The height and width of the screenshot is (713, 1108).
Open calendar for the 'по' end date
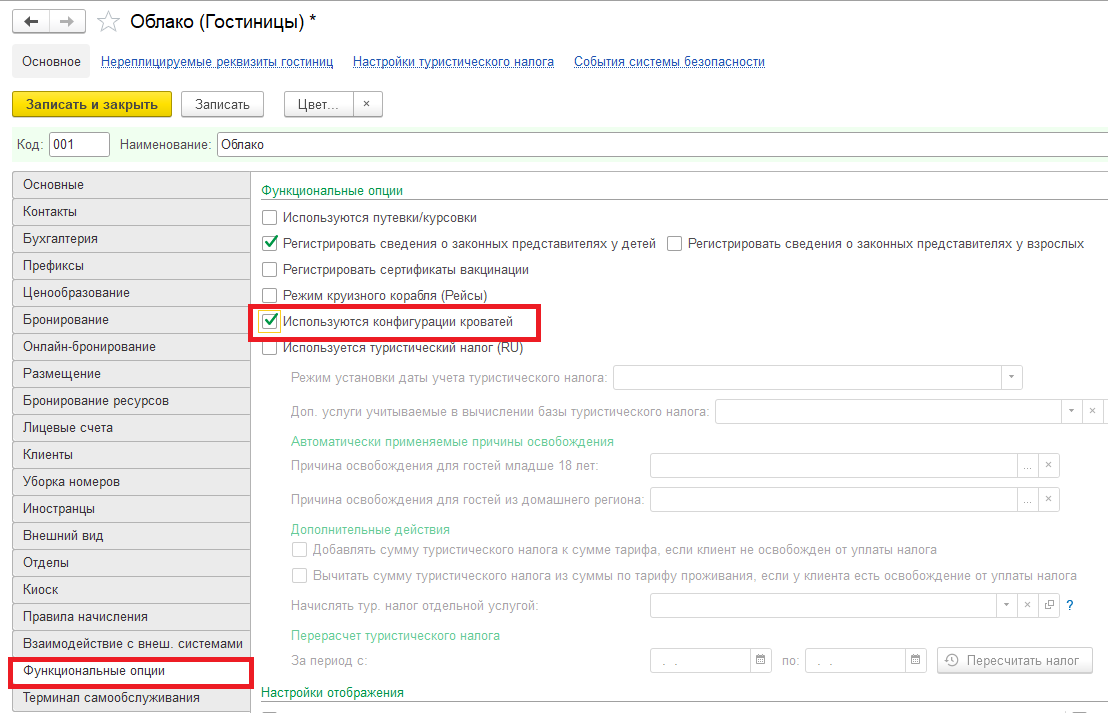pyautogui.click(x=915, y=660)
